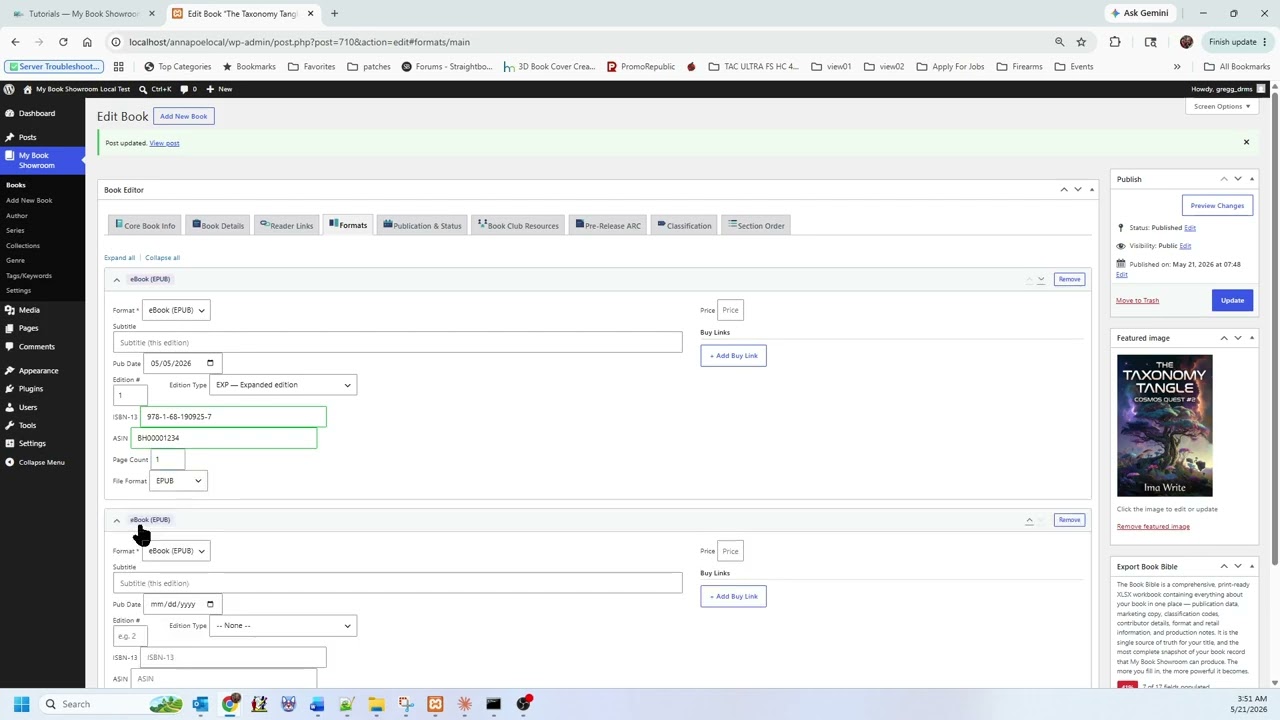Click the ASIN field with BH00001234

tap(224, 438)
